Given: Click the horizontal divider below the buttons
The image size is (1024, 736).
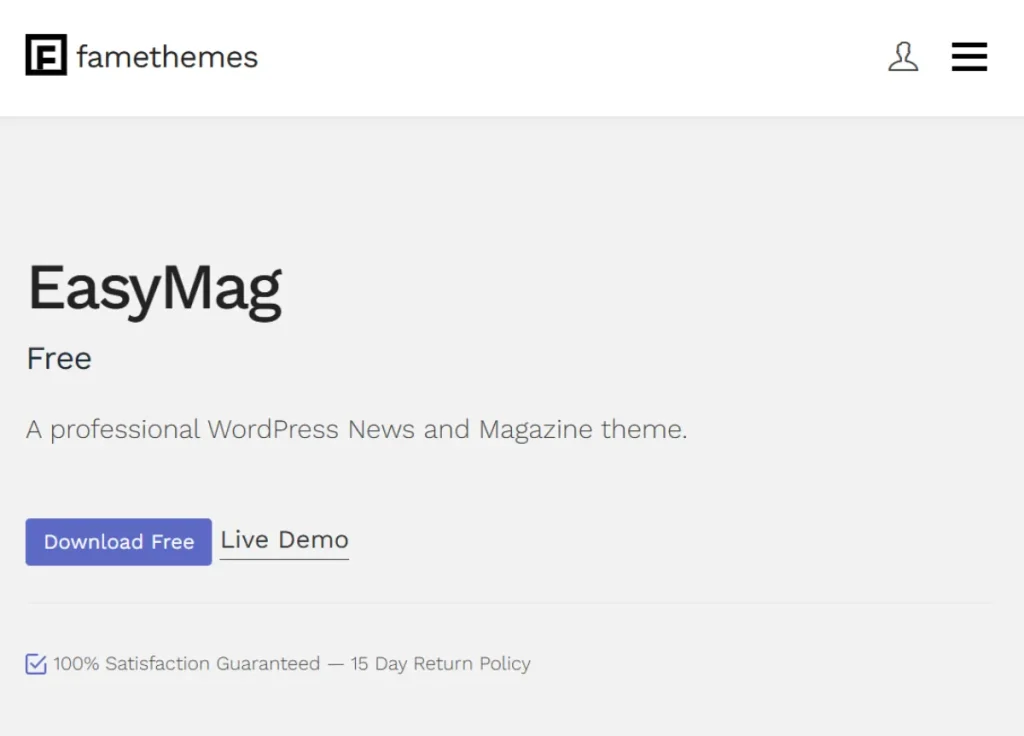Looking at the screenshot, I should click(x=510, y=604).
